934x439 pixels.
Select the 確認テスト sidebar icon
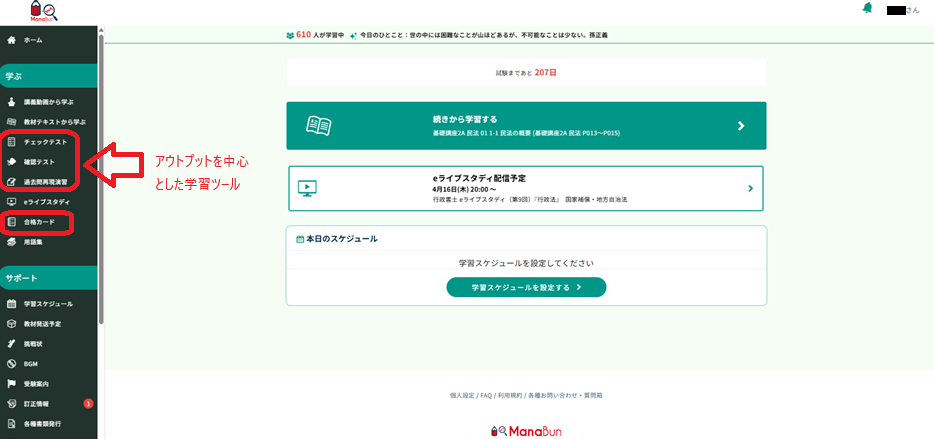pyautogui.click(x=11, y=162)
